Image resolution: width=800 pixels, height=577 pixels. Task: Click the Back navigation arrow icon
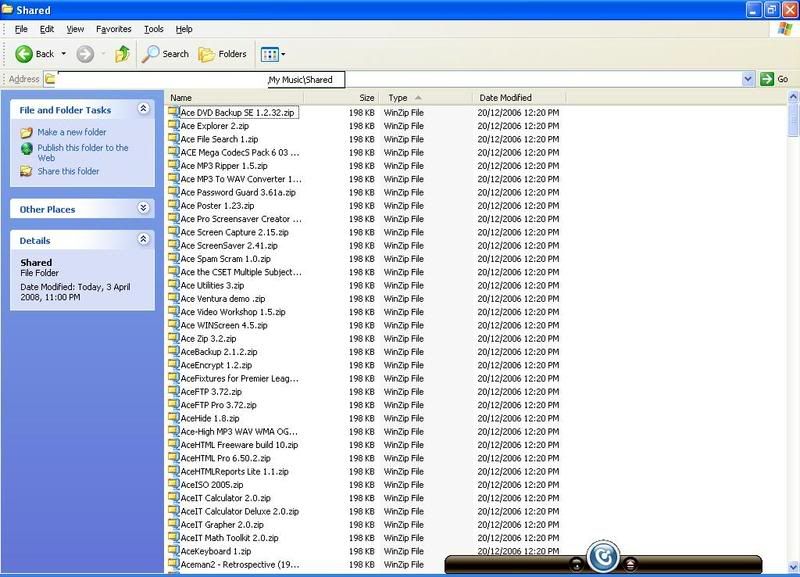pyautogui.click(x=23, y=54)
